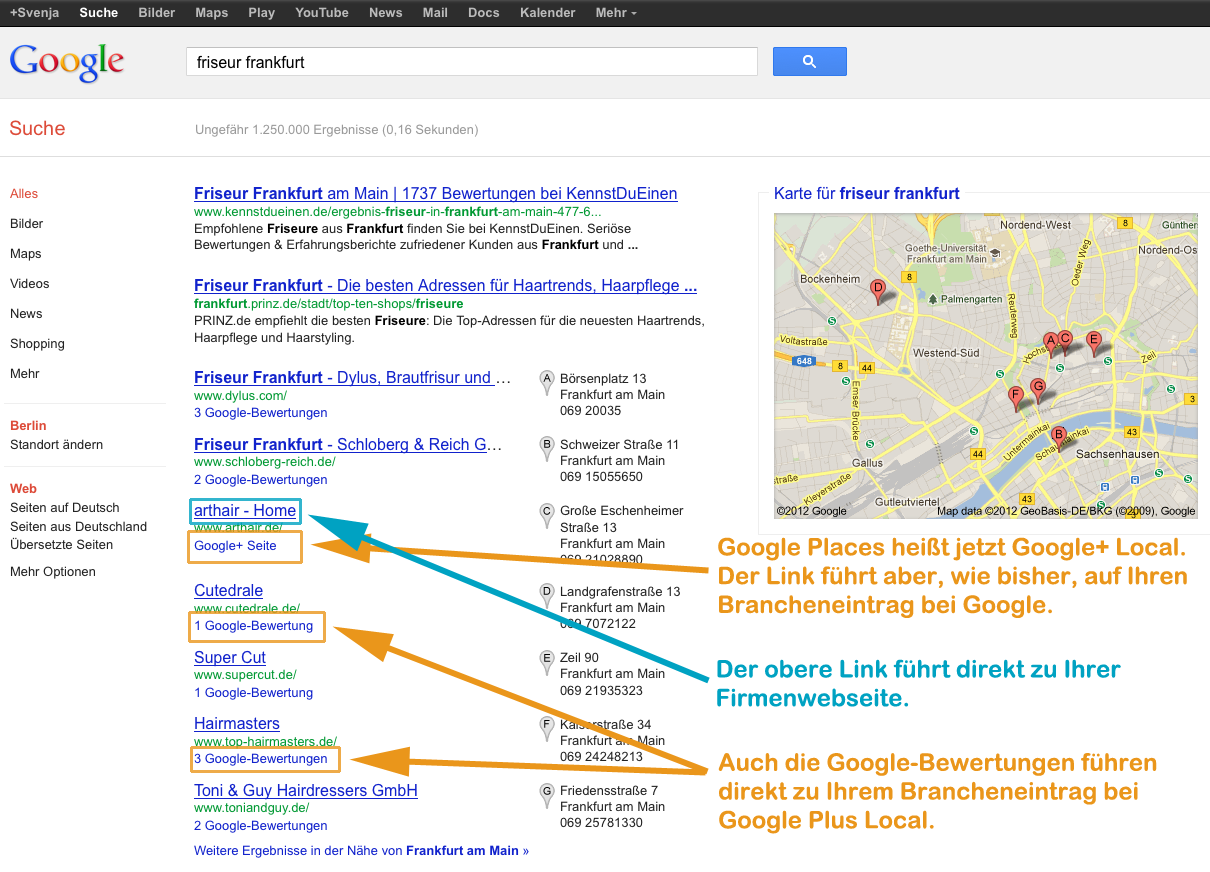Click the Google logo

67,62
